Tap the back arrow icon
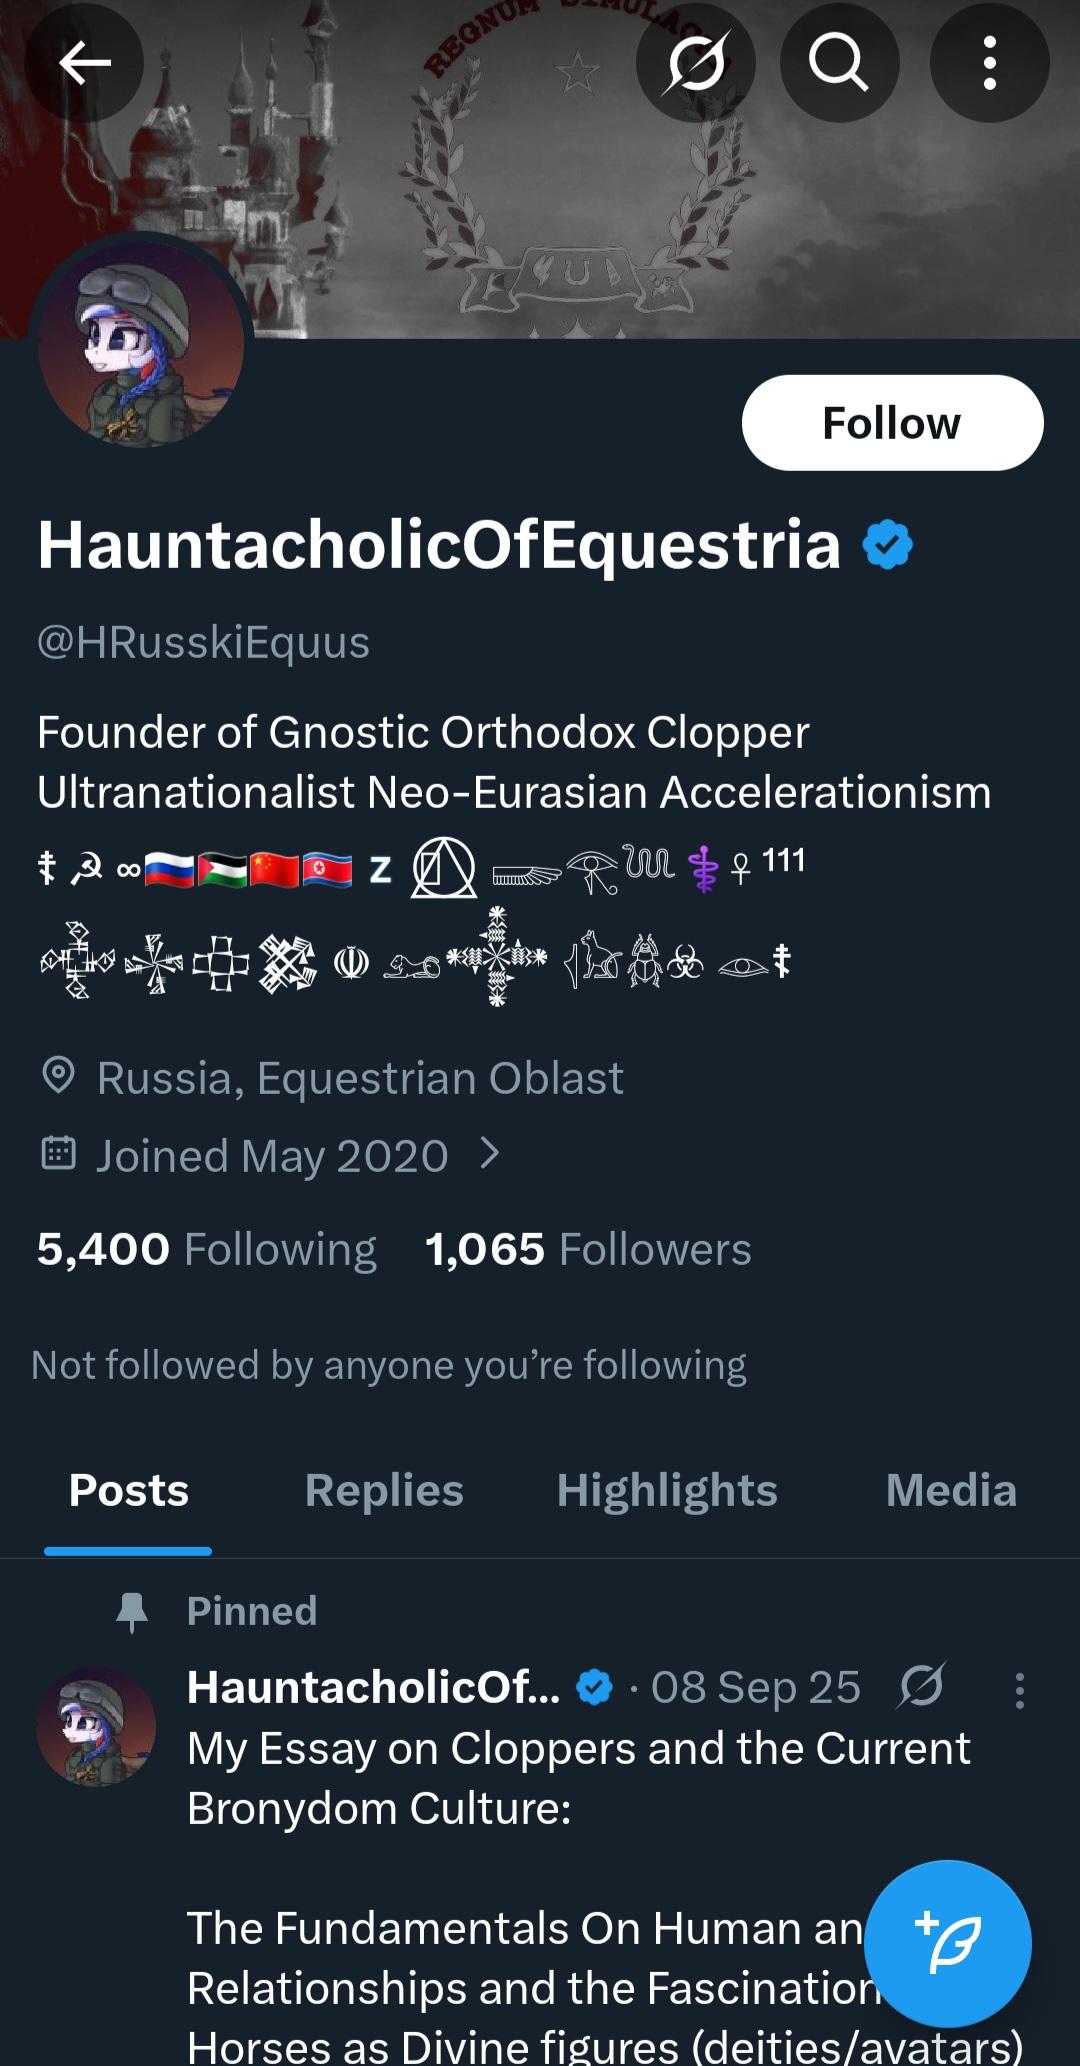 point(84,64)
